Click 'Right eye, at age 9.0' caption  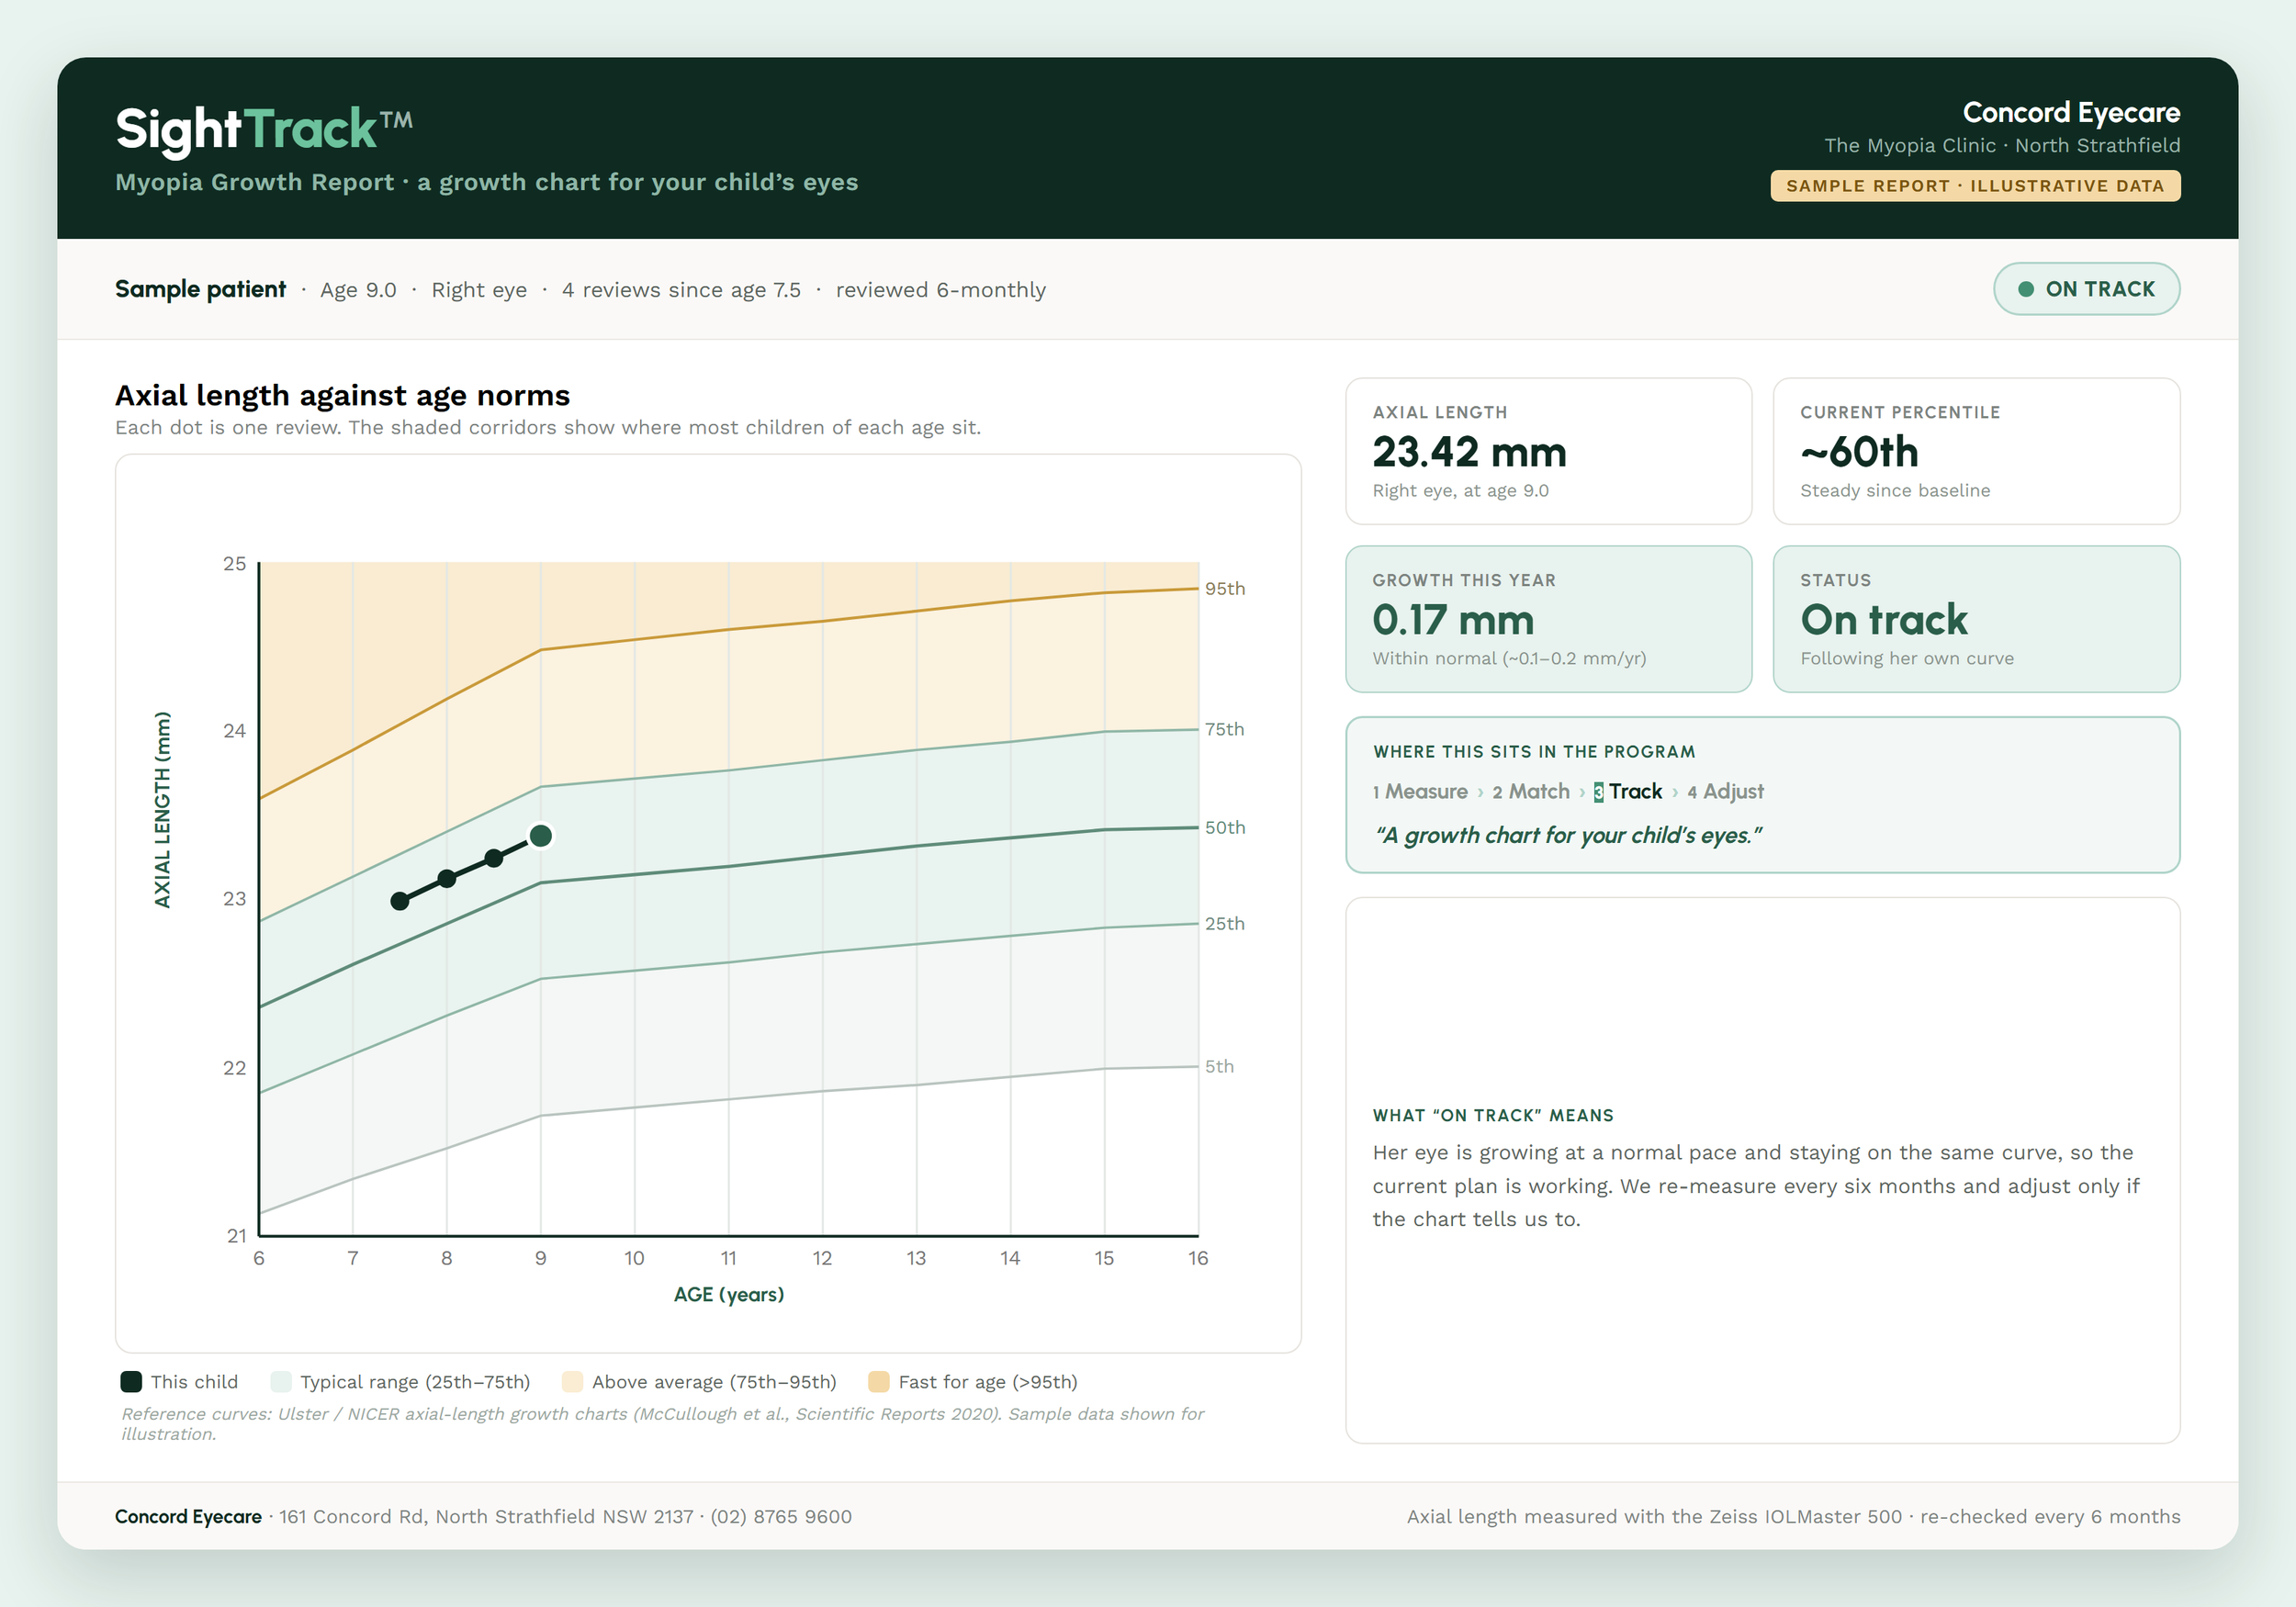1460,490
